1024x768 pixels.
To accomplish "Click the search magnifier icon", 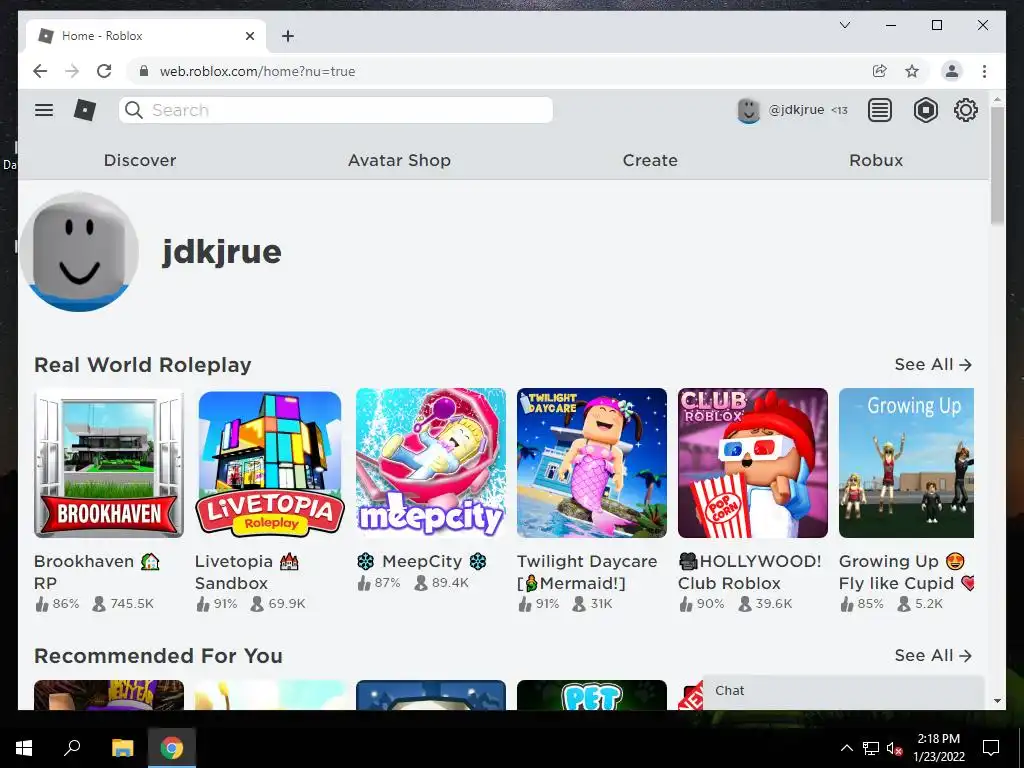I will (134, 110).
